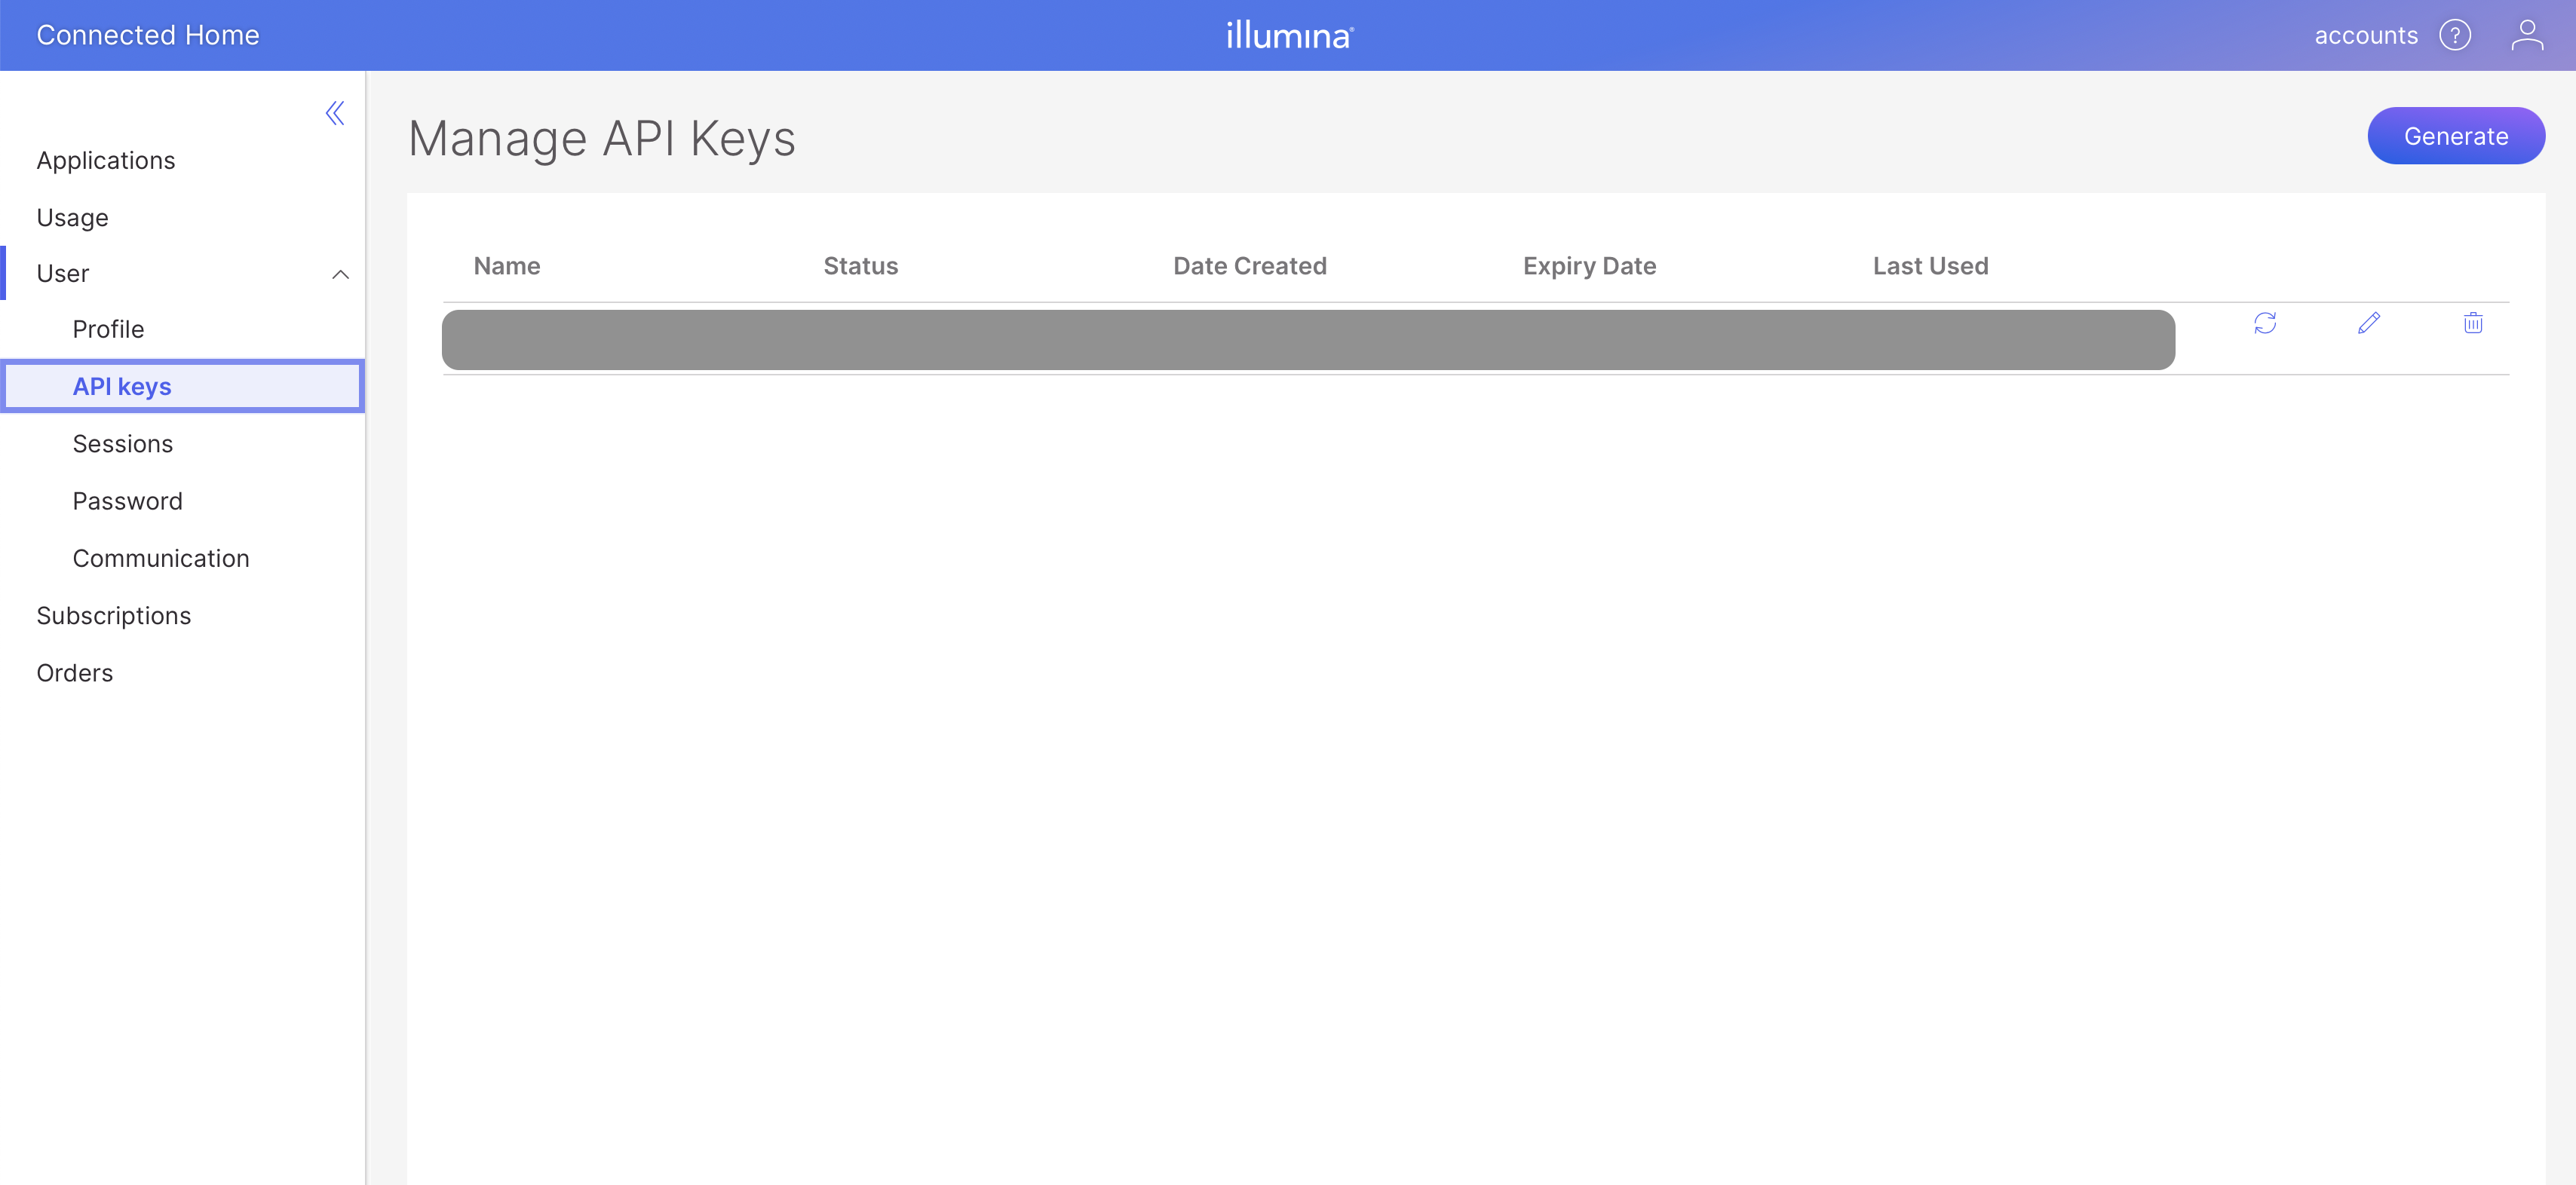Image resolution: width=2576 pixels, height=1185 pixels.
Task: Delete the API key with trash icon
Action: point(2473,323)
